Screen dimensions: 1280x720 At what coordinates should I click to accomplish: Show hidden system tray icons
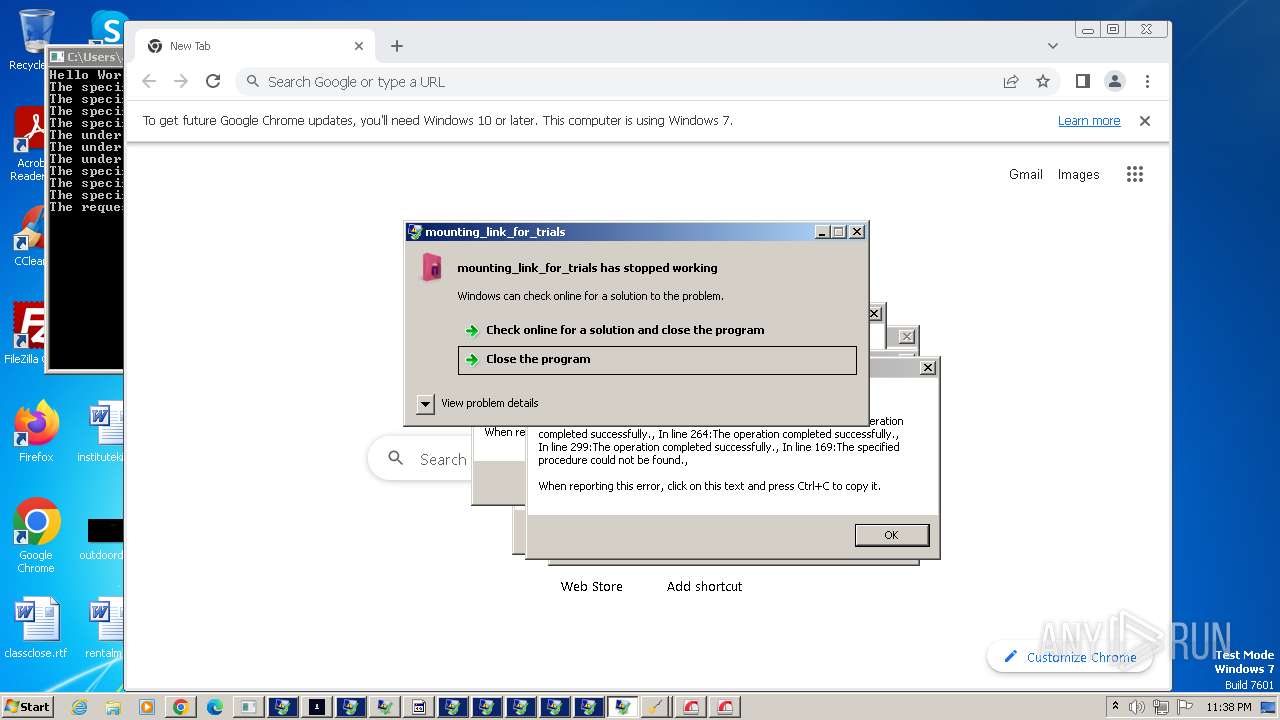click(1115, 707)
